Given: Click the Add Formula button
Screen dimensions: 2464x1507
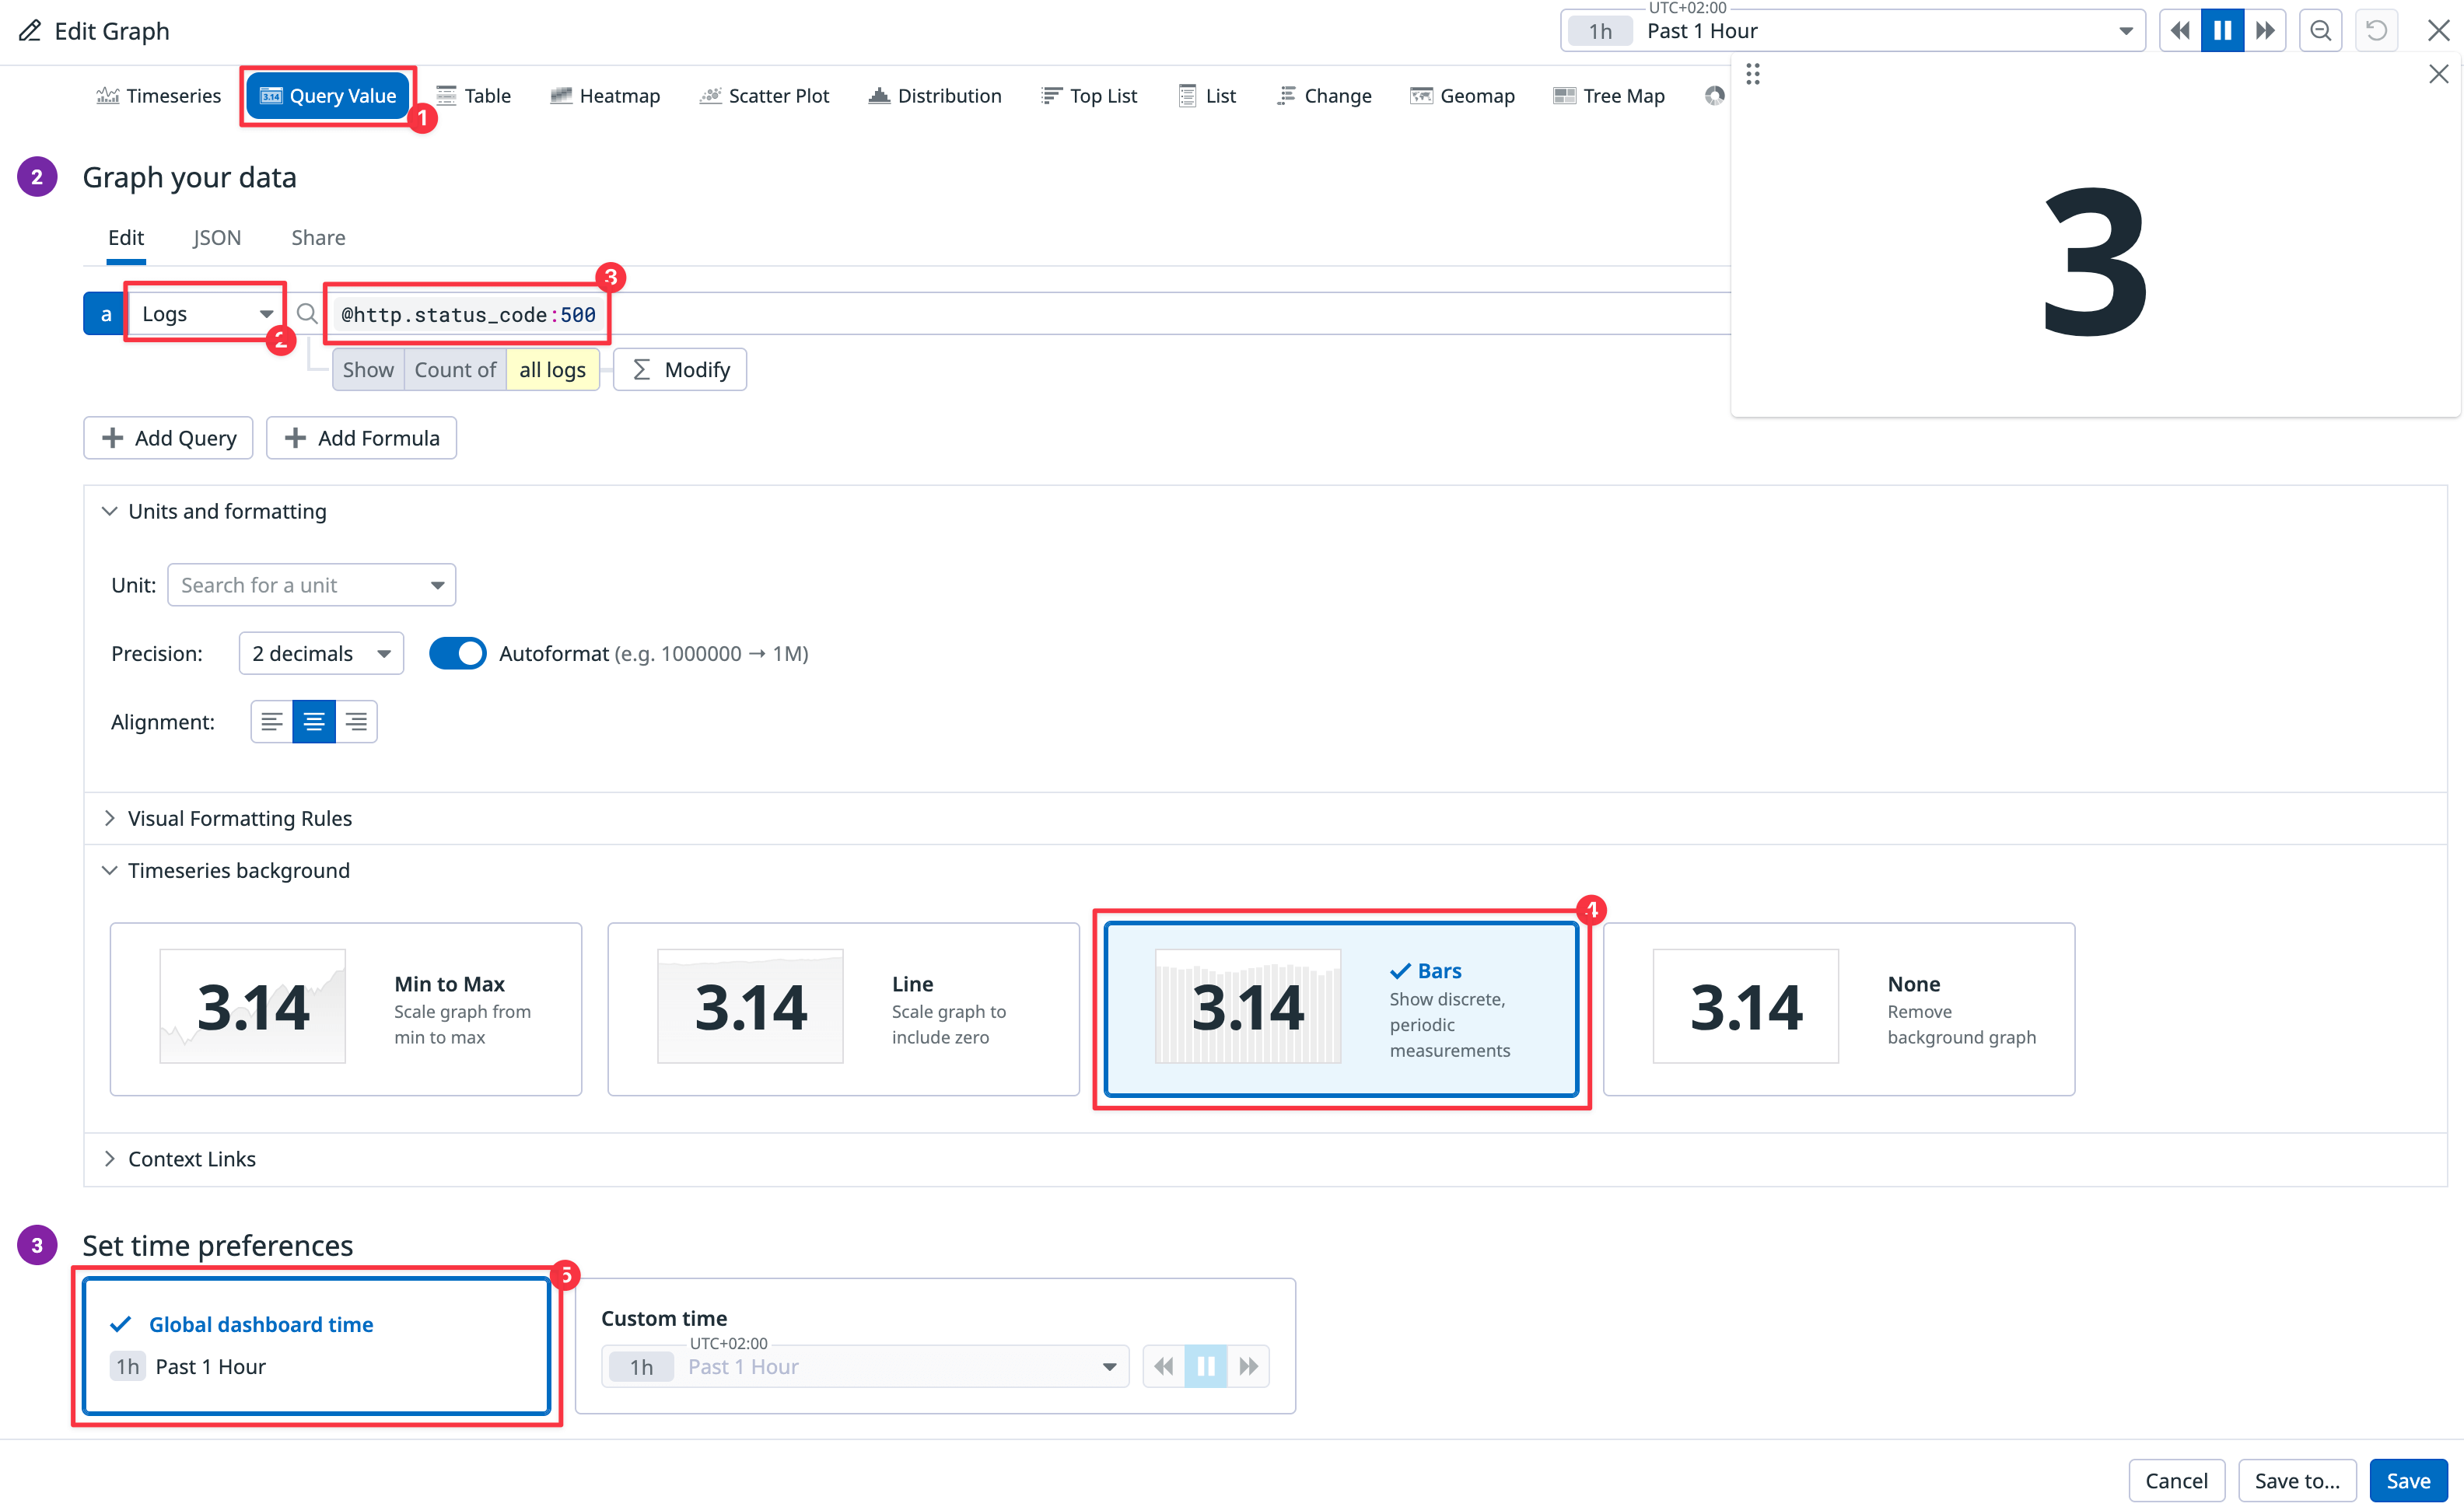Looking at the screenshot, I should point(361,437).
